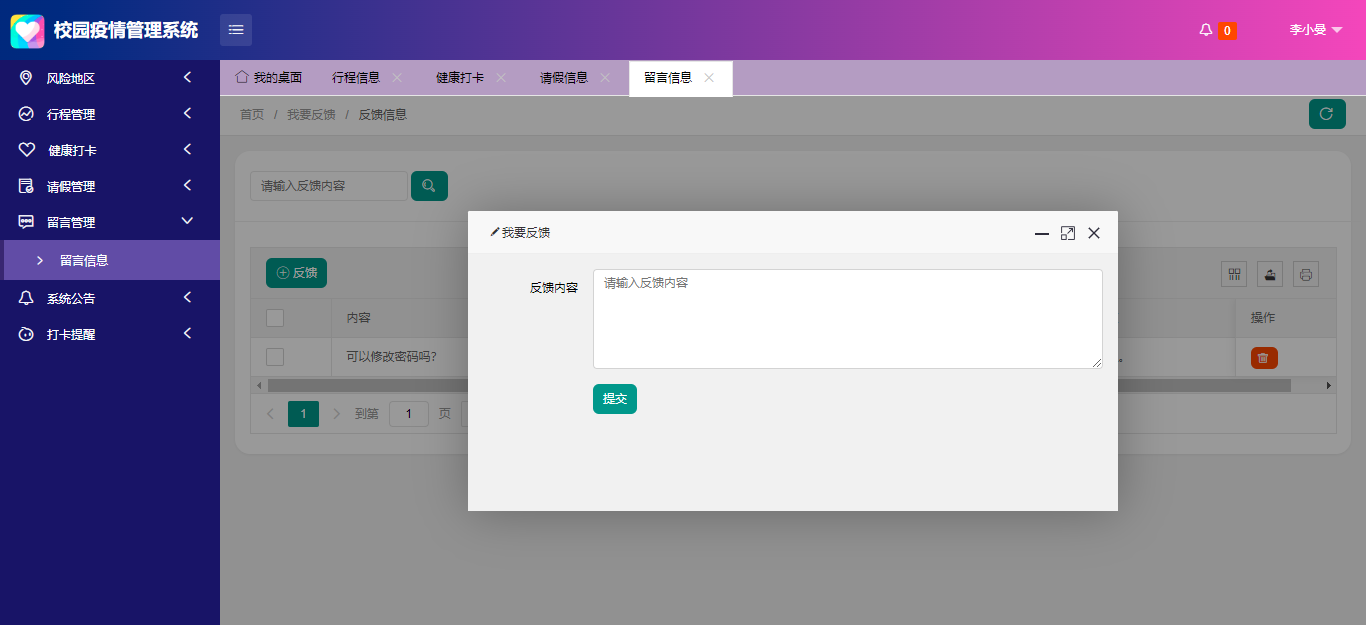The height and width of the screenshot is (625, 1366).
Task: Expand the 系统公告 menu chevron
Action: [187, 297]
